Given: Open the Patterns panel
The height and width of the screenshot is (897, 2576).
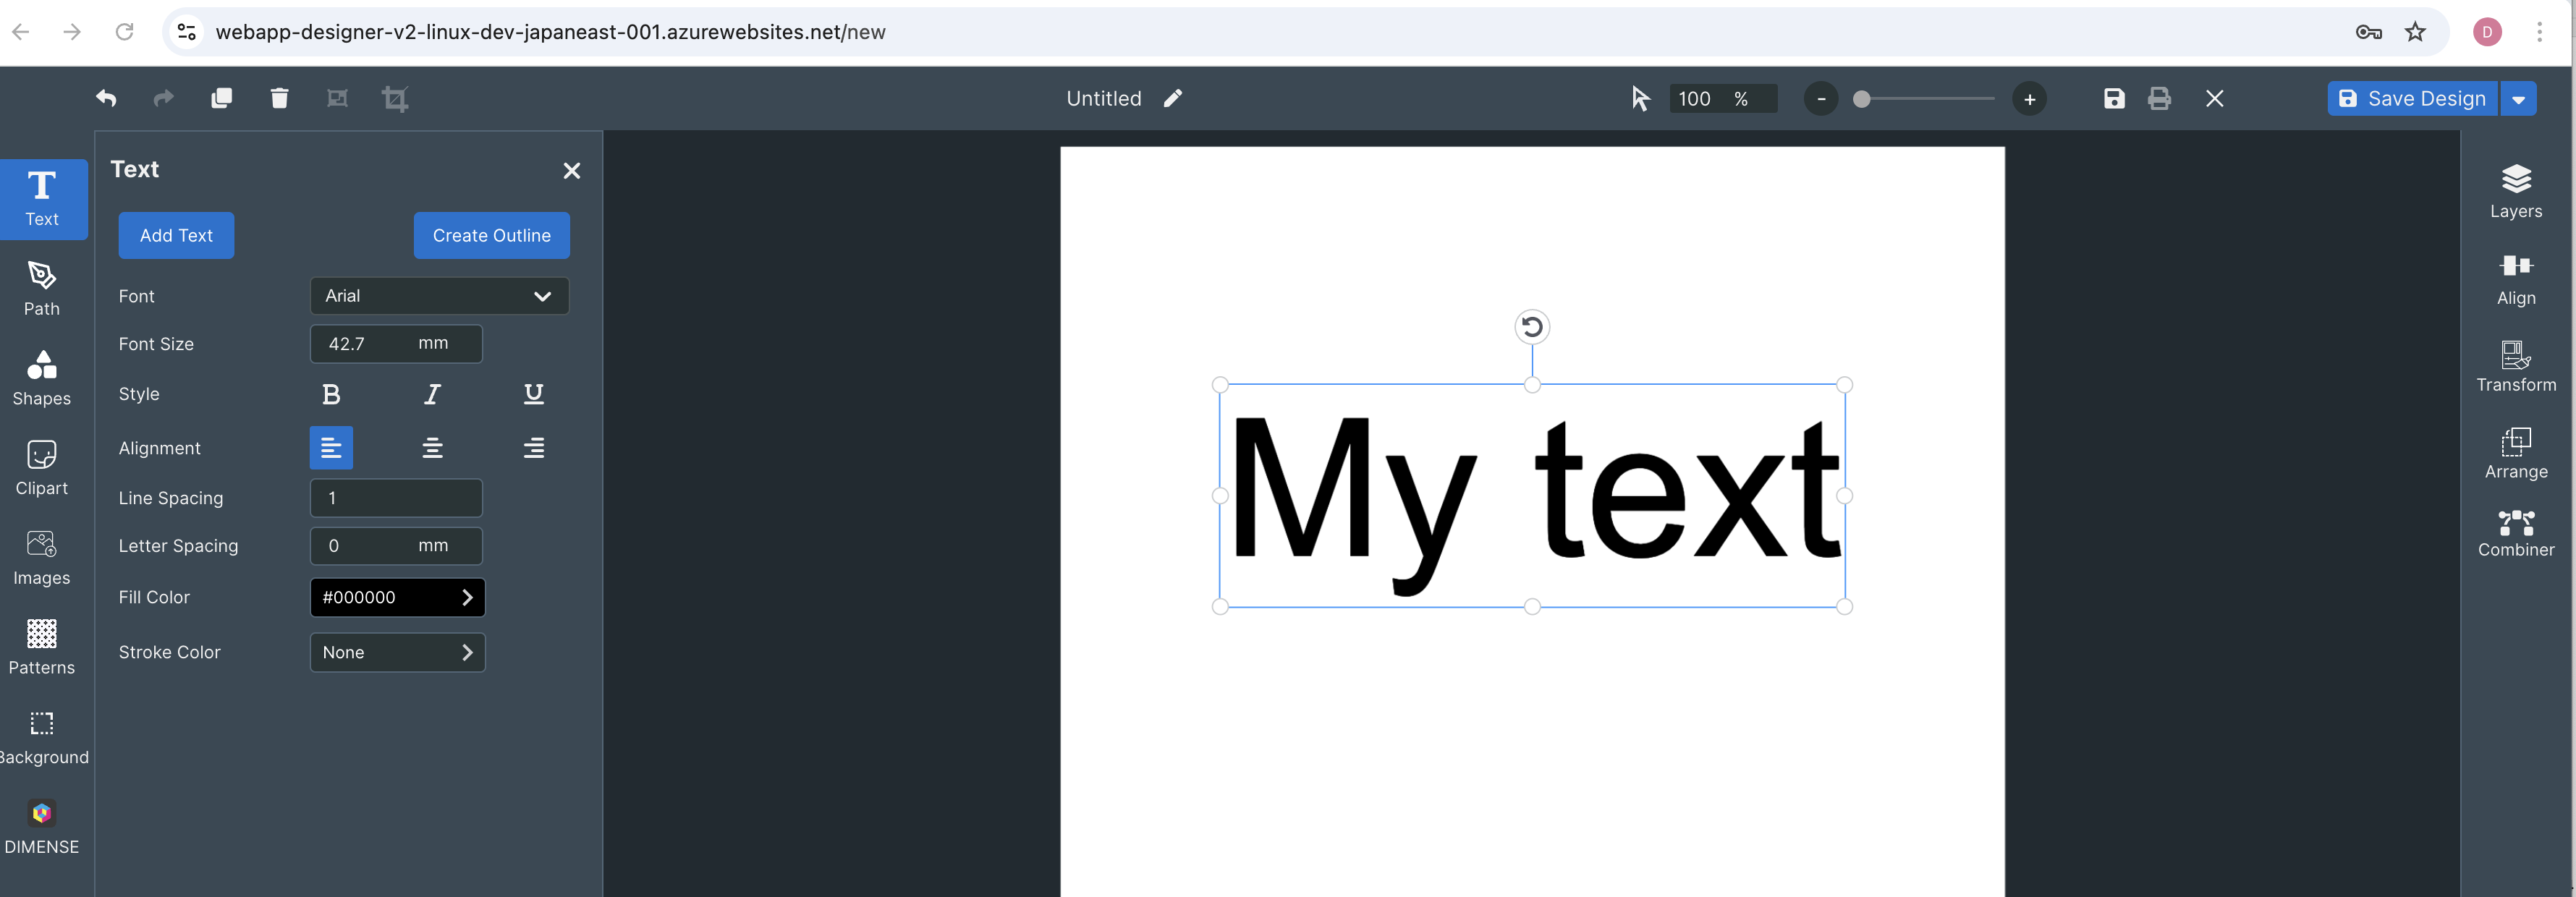Looking at the screenshot, I should [x=42, y=647].
